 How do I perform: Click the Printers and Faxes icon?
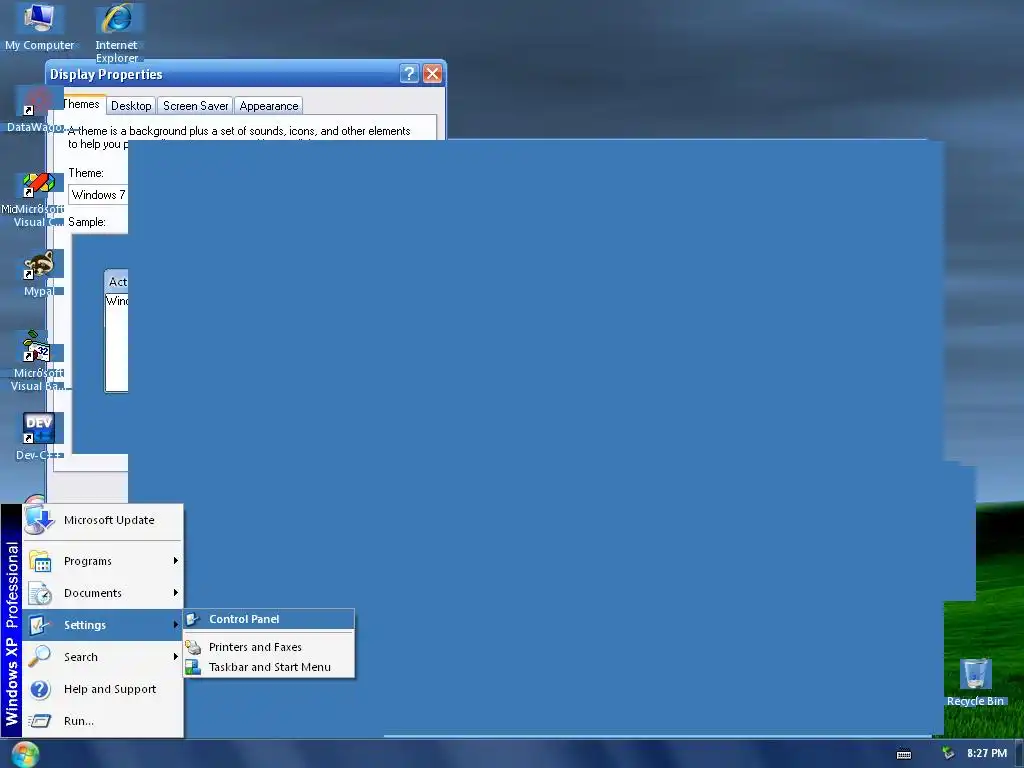[193, 647]
